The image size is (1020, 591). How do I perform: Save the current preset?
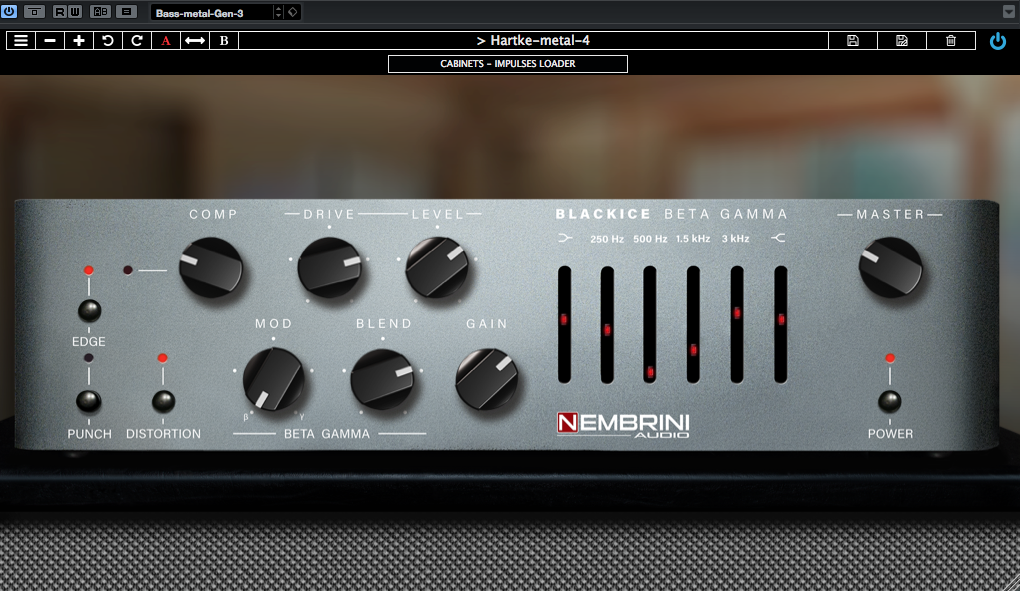[x=853, y=40]
